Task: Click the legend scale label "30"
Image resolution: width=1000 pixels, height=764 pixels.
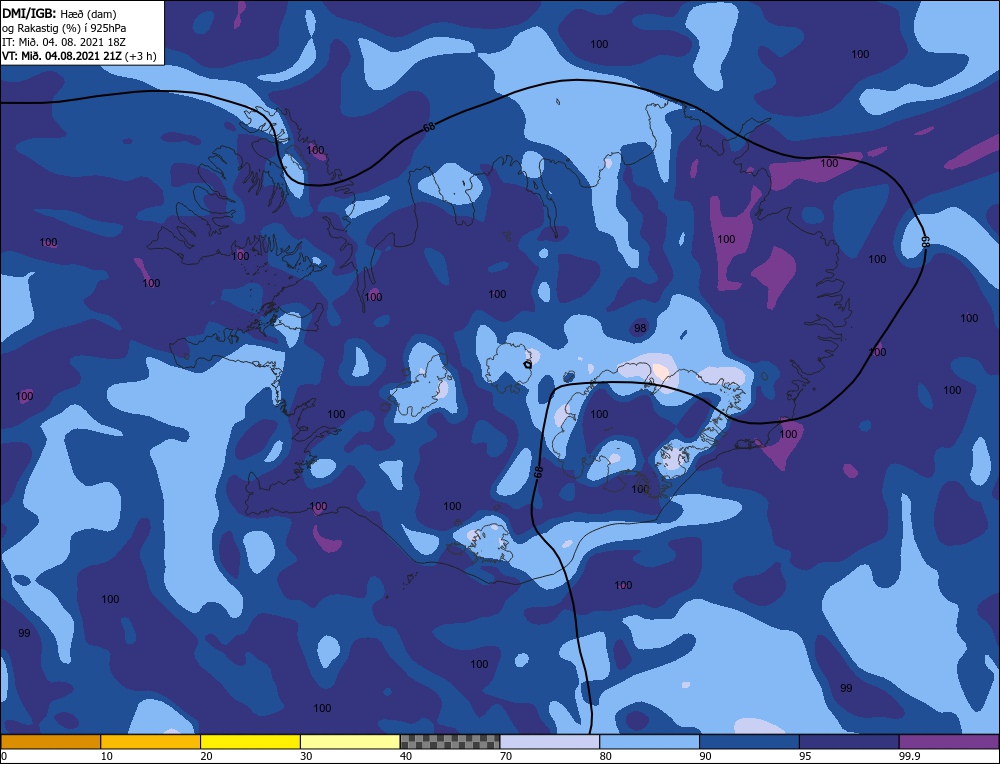Action: (x=306, y=756)
